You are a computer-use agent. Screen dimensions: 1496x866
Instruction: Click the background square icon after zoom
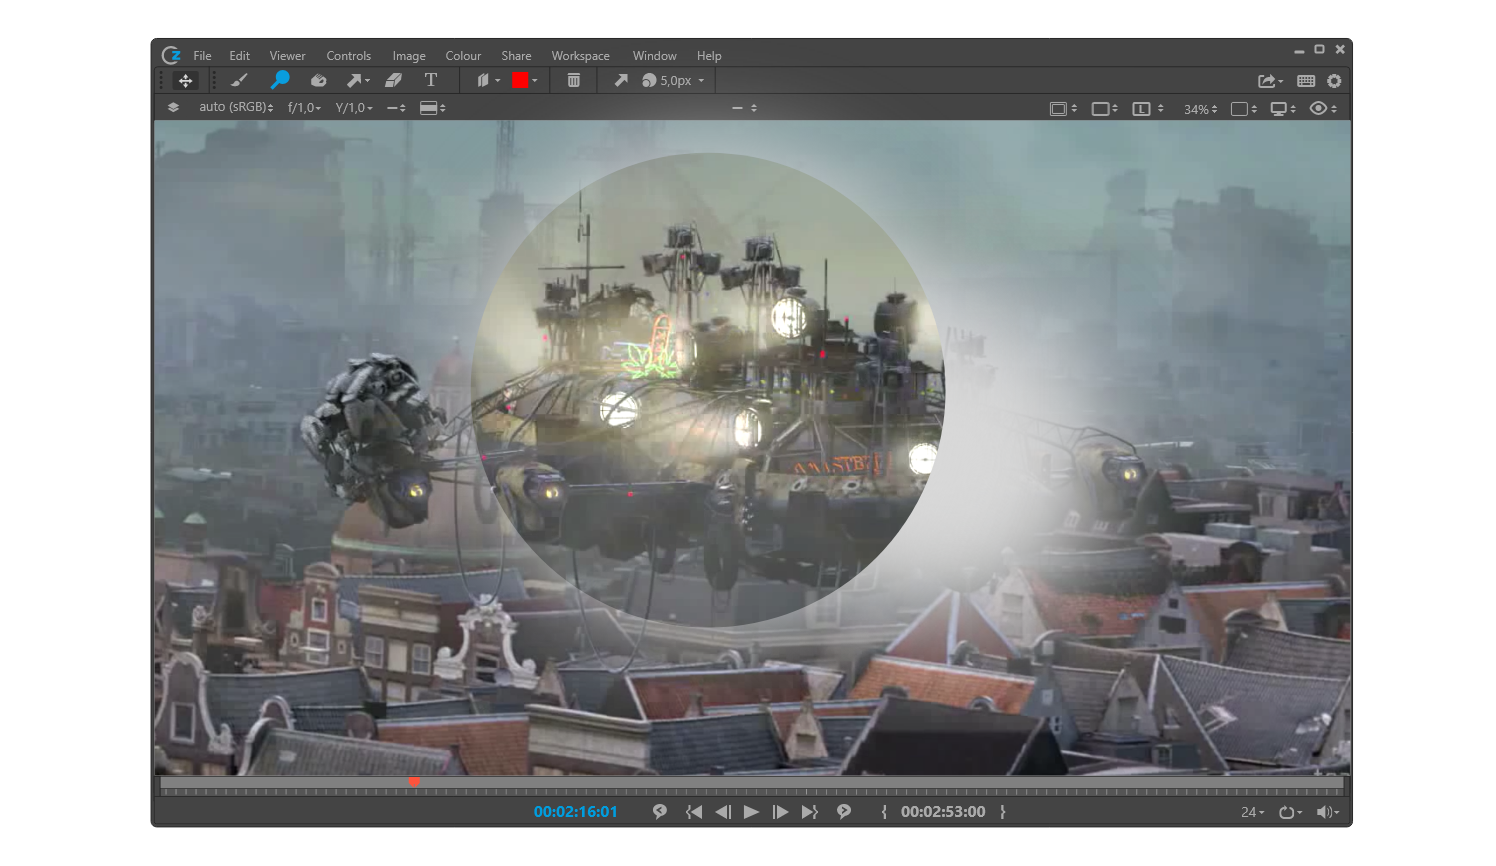tap(1238, 108)
